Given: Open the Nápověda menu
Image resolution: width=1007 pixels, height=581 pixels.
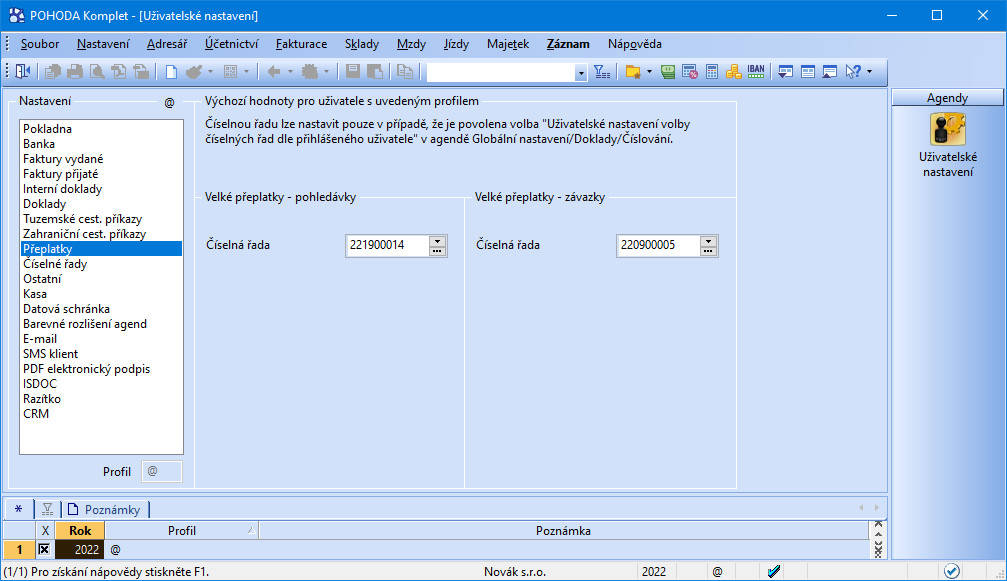Looking at the screenshot, I should click(x=635, y=44).
